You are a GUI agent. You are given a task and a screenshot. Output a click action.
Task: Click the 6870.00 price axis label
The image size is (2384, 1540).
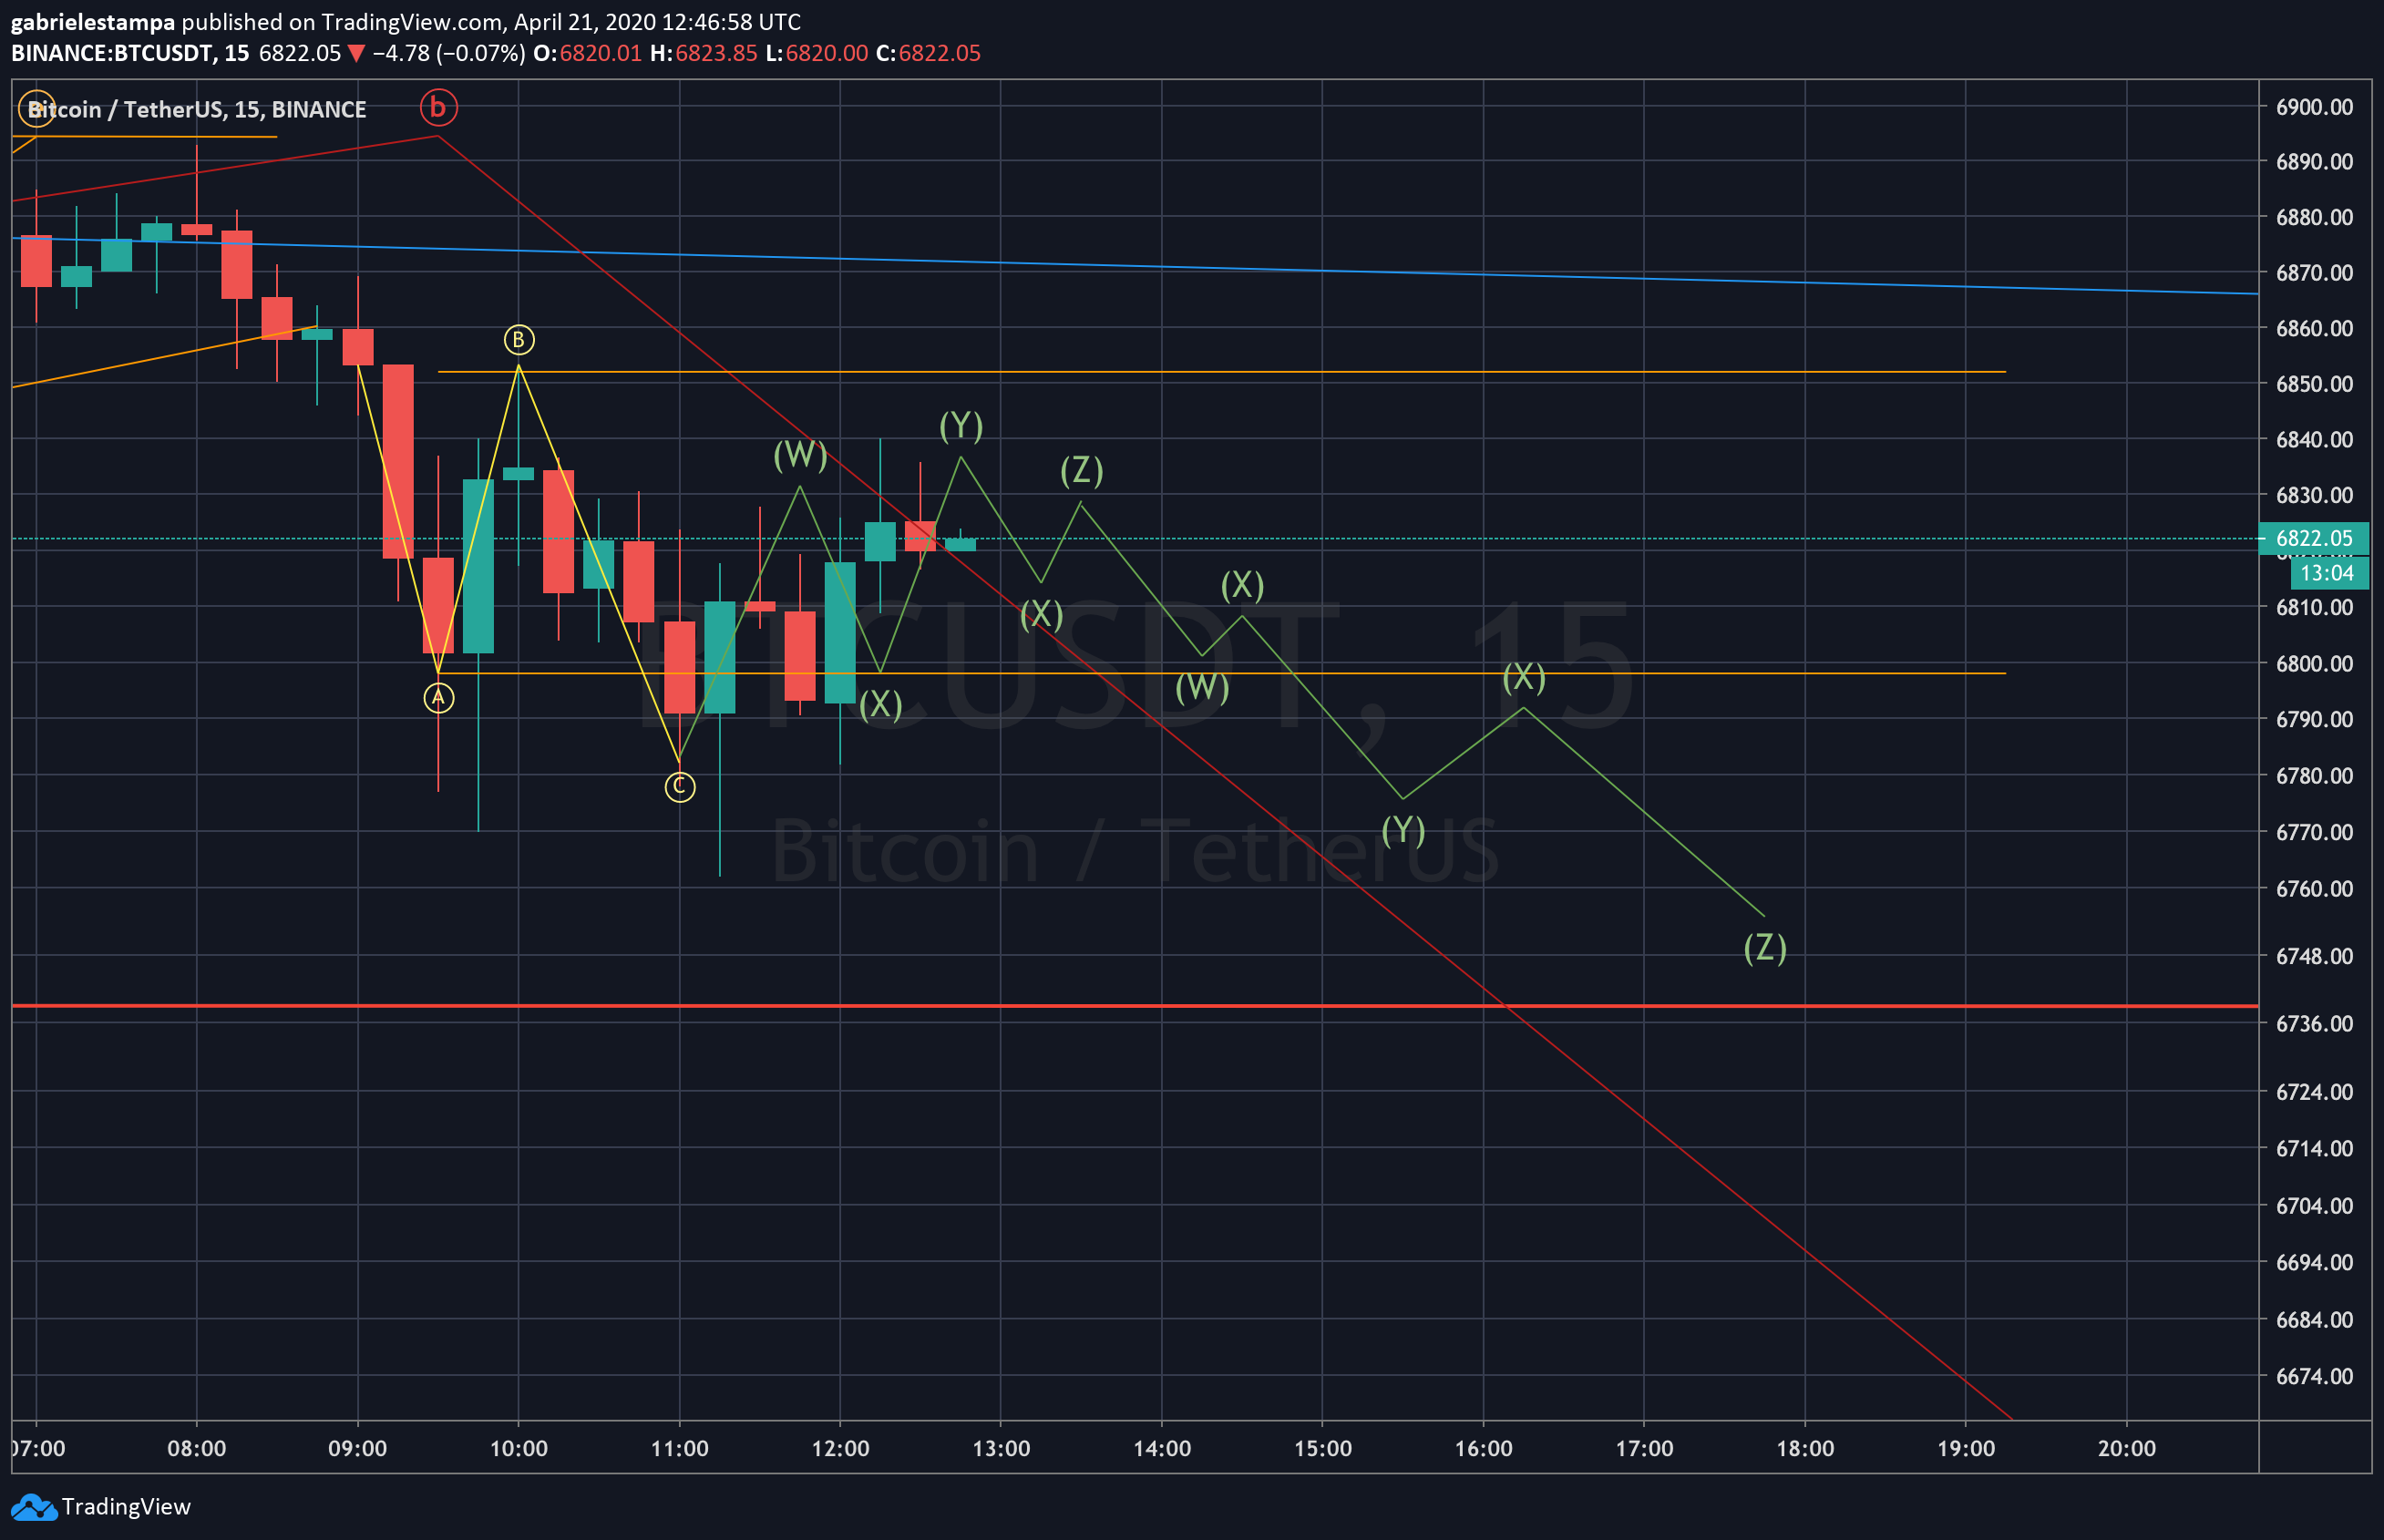(x=2314, y=273)
